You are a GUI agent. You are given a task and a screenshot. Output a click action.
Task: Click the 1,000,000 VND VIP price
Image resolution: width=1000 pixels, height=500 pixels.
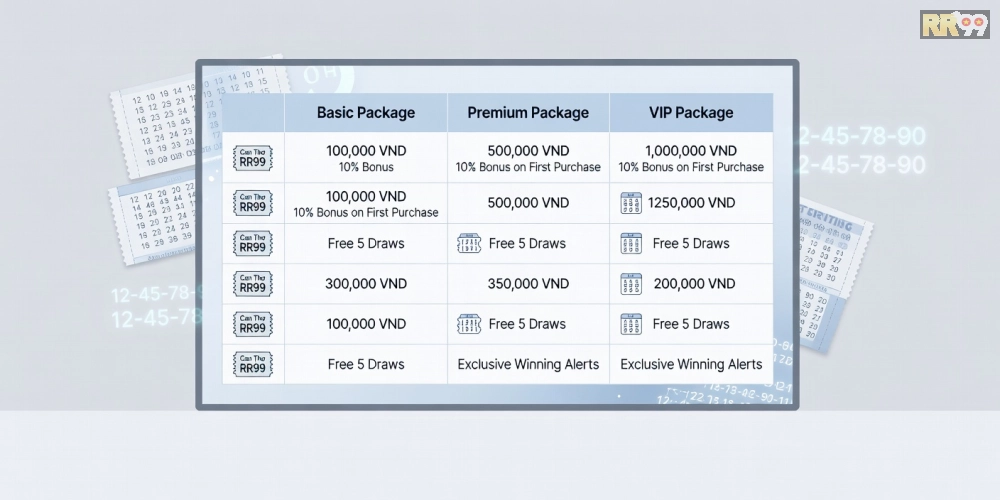pyautogui.click(x=691, y=150)
